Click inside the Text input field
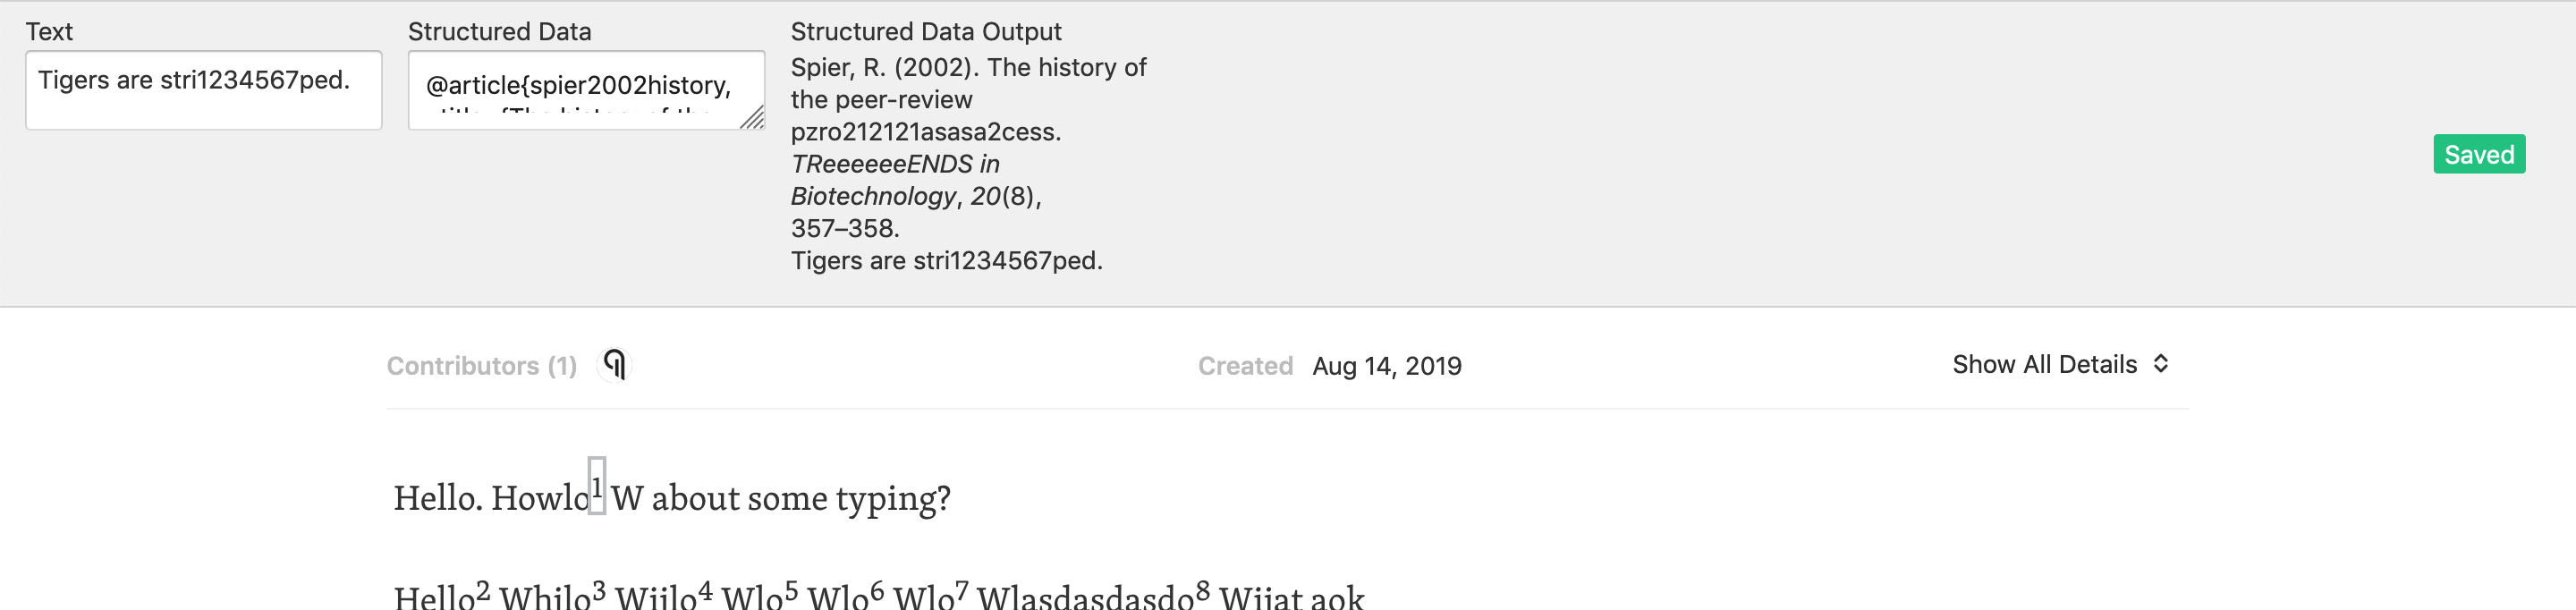This screenshot has width=2576, height=610. click(203, 90)
